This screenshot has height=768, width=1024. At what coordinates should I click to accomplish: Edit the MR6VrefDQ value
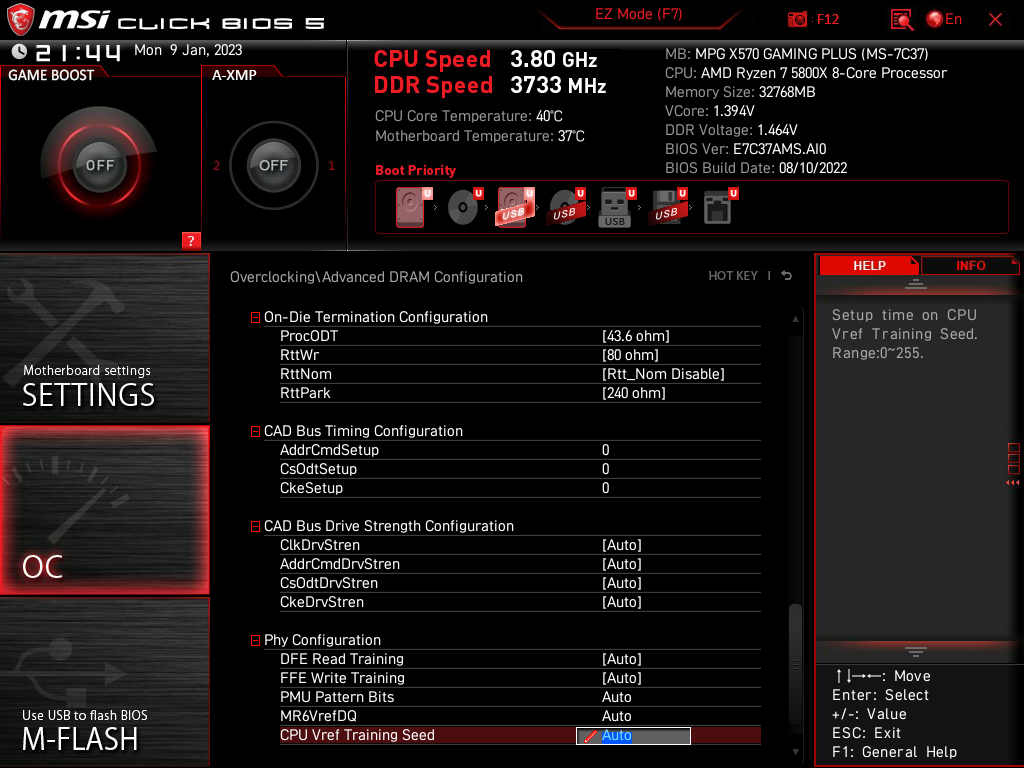616,716
